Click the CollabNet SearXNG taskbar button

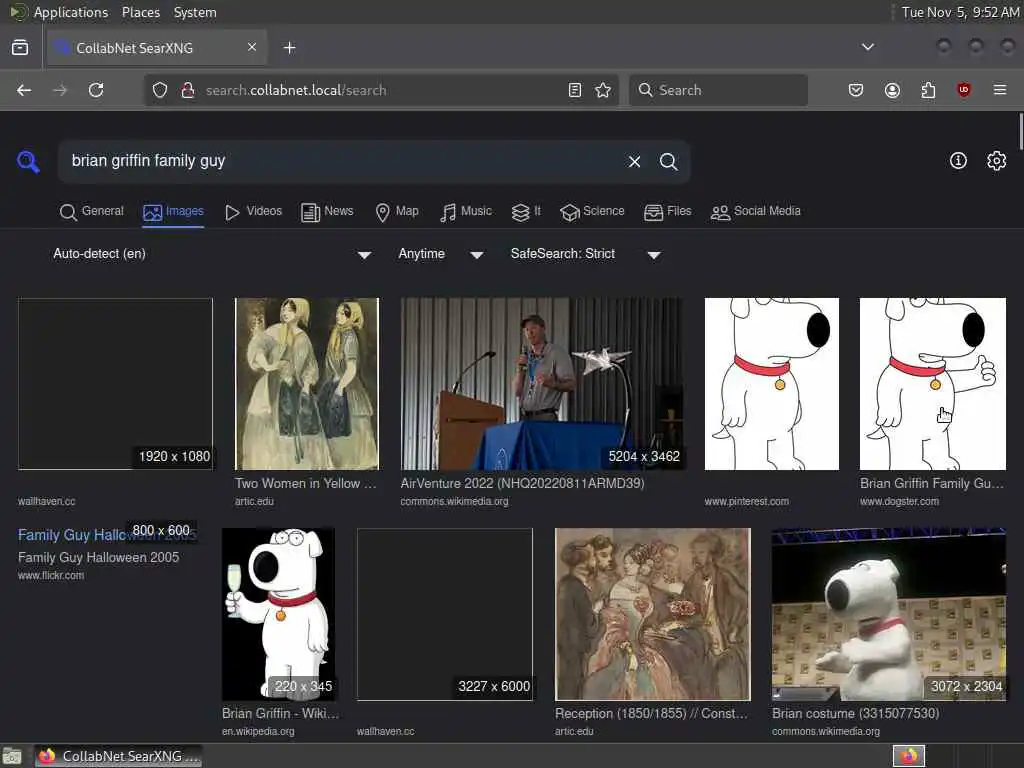tap(118, 756)
